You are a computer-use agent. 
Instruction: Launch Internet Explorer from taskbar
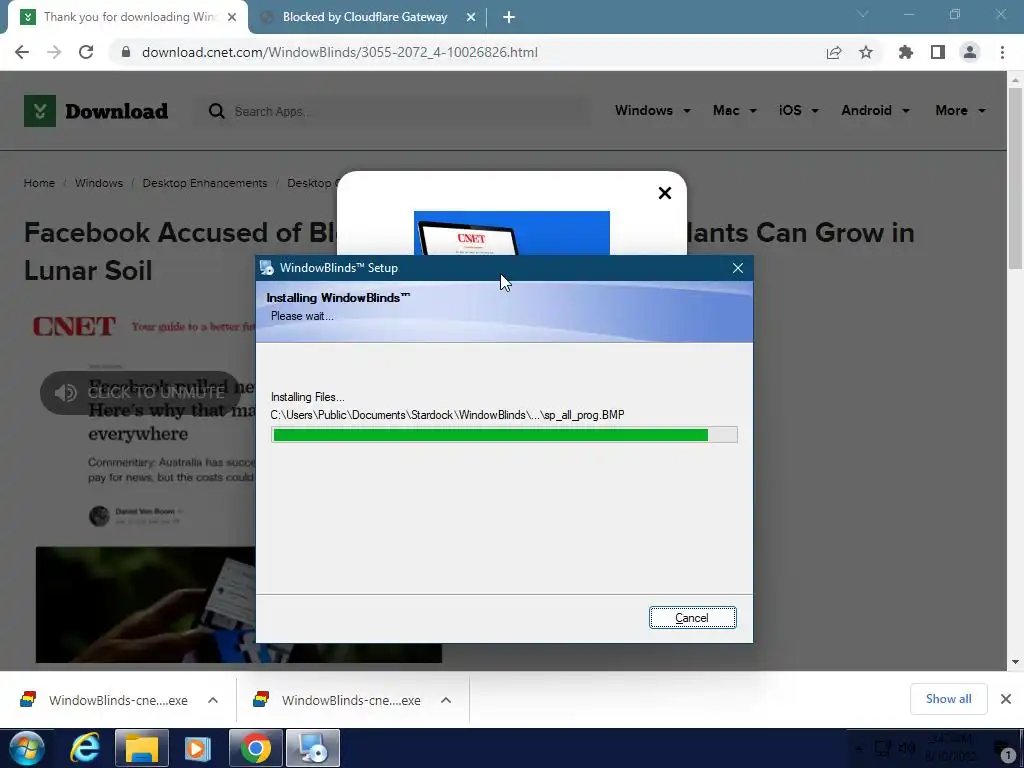coord(86,748)
